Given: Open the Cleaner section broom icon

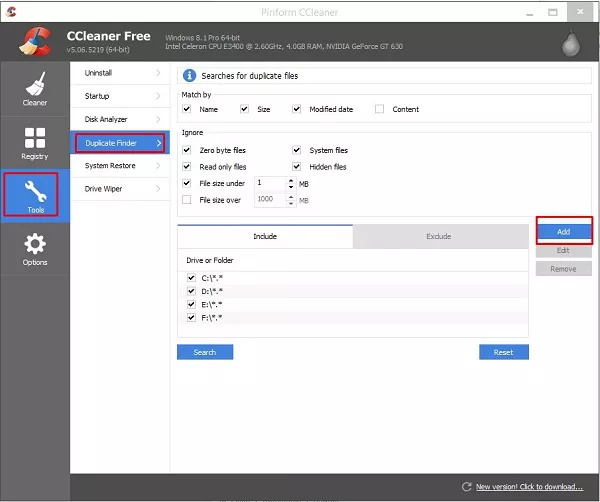Looking at the screenshot, I should [34, 84].
